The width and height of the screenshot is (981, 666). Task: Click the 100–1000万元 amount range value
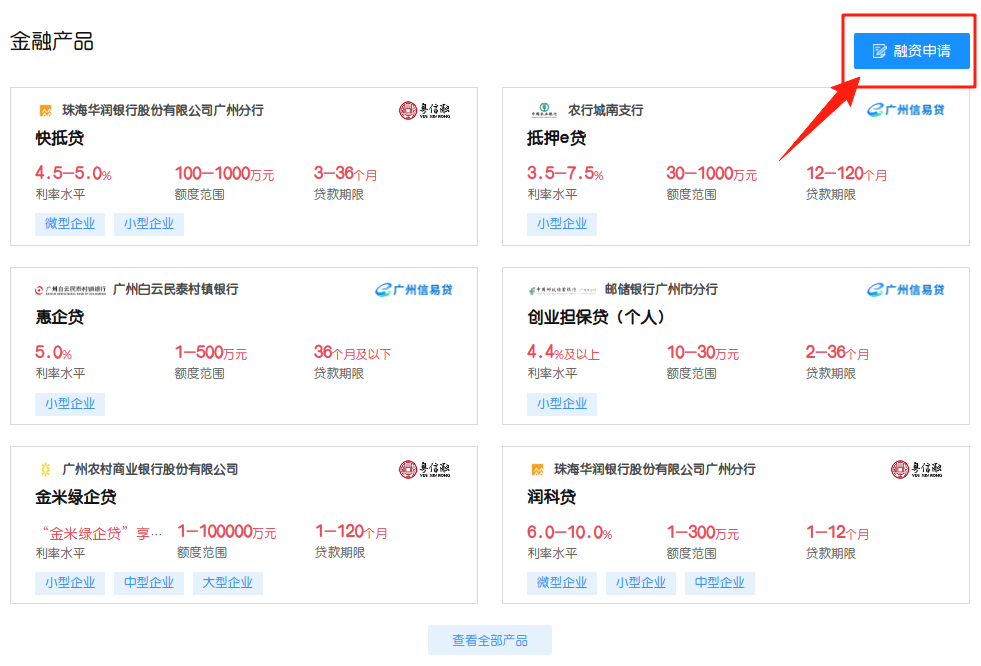click(224, 173)
